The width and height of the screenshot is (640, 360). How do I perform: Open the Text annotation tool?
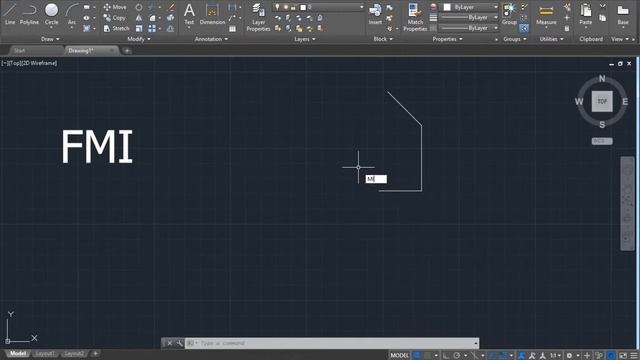click(189, 14)
